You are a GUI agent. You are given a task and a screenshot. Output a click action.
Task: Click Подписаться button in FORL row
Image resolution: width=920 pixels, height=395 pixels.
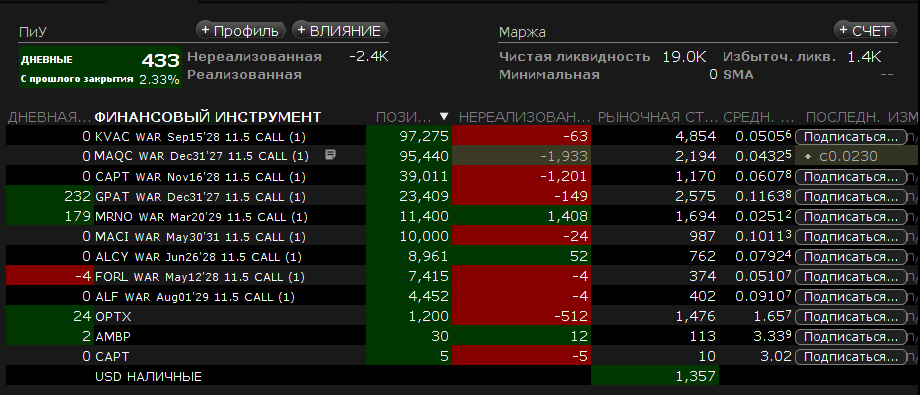coord(851,276)
